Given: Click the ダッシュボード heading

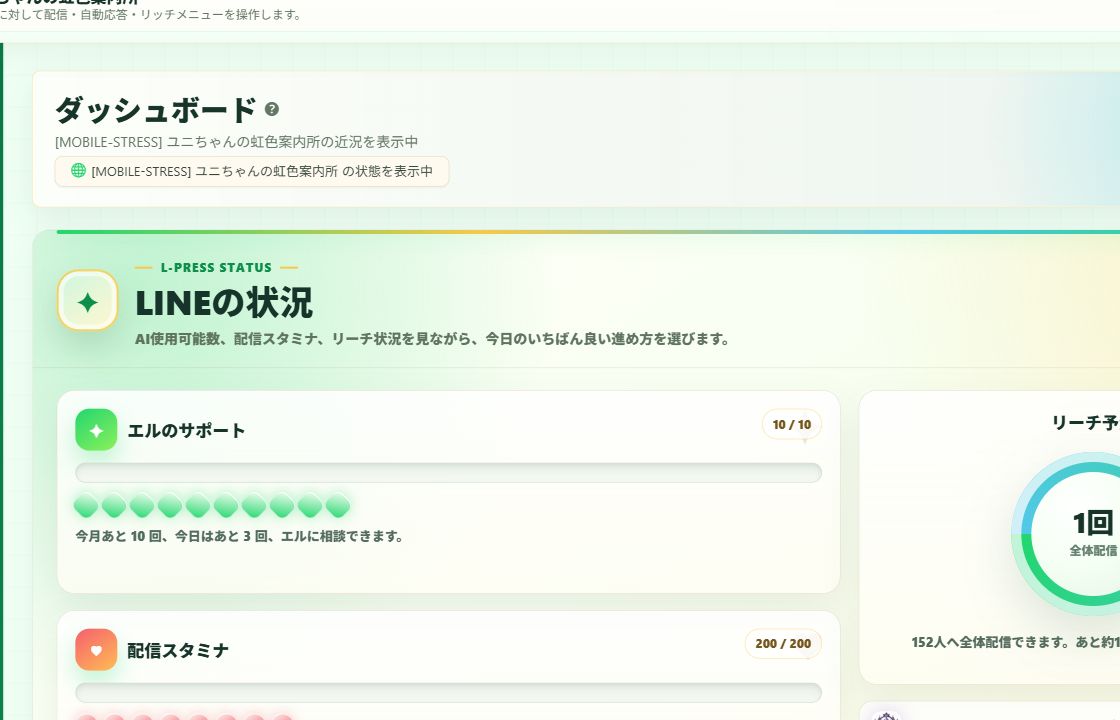Looking at the screenshot, I should pos(156,109).
